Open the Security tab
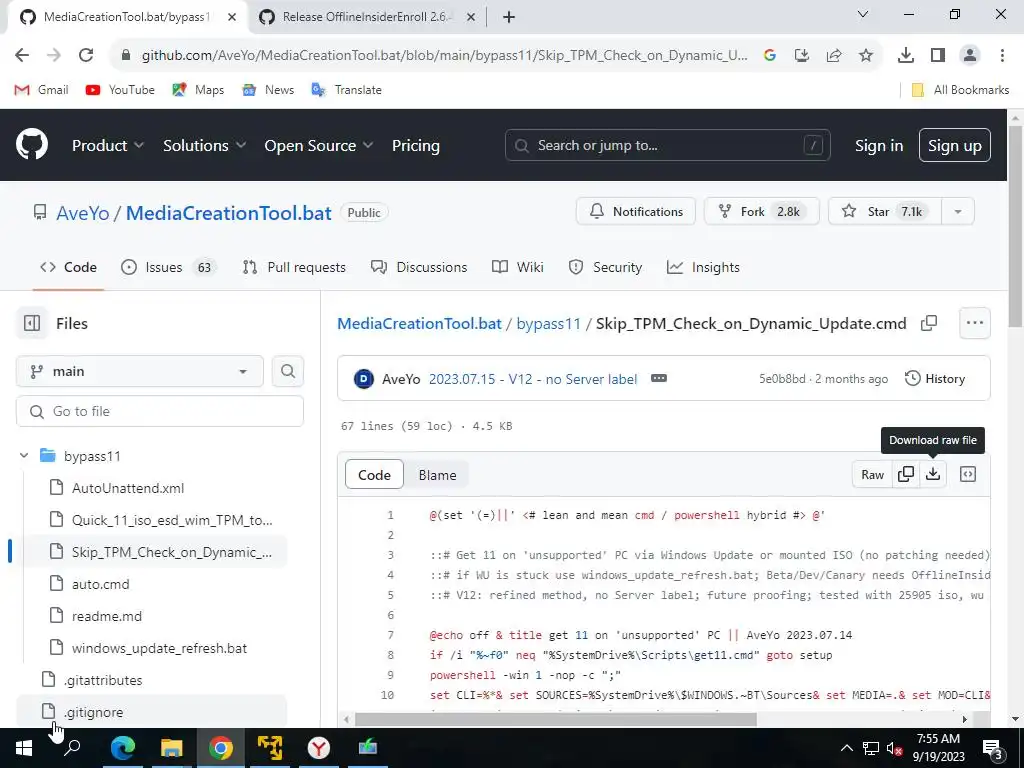 point(605,267)
